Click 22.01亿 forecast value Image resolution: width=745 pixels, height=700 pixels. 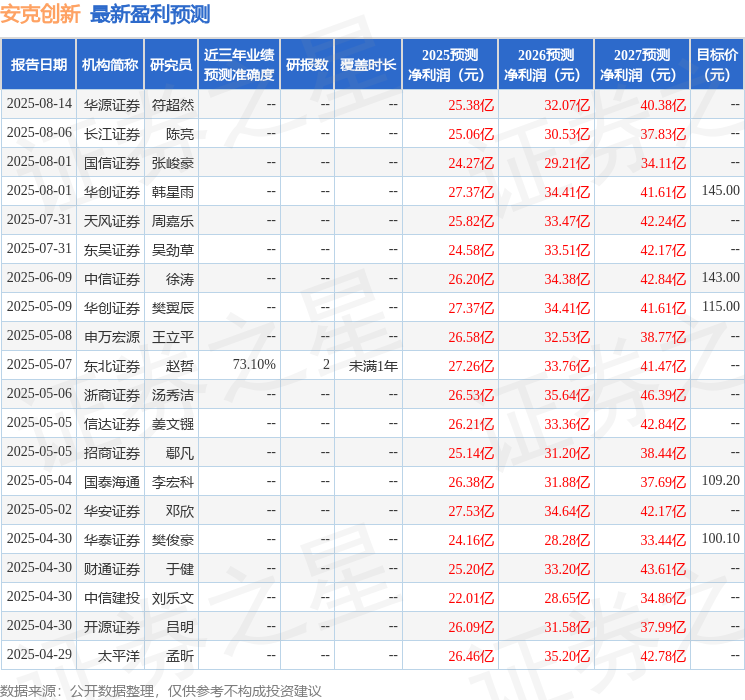click(x=471, y=598)
